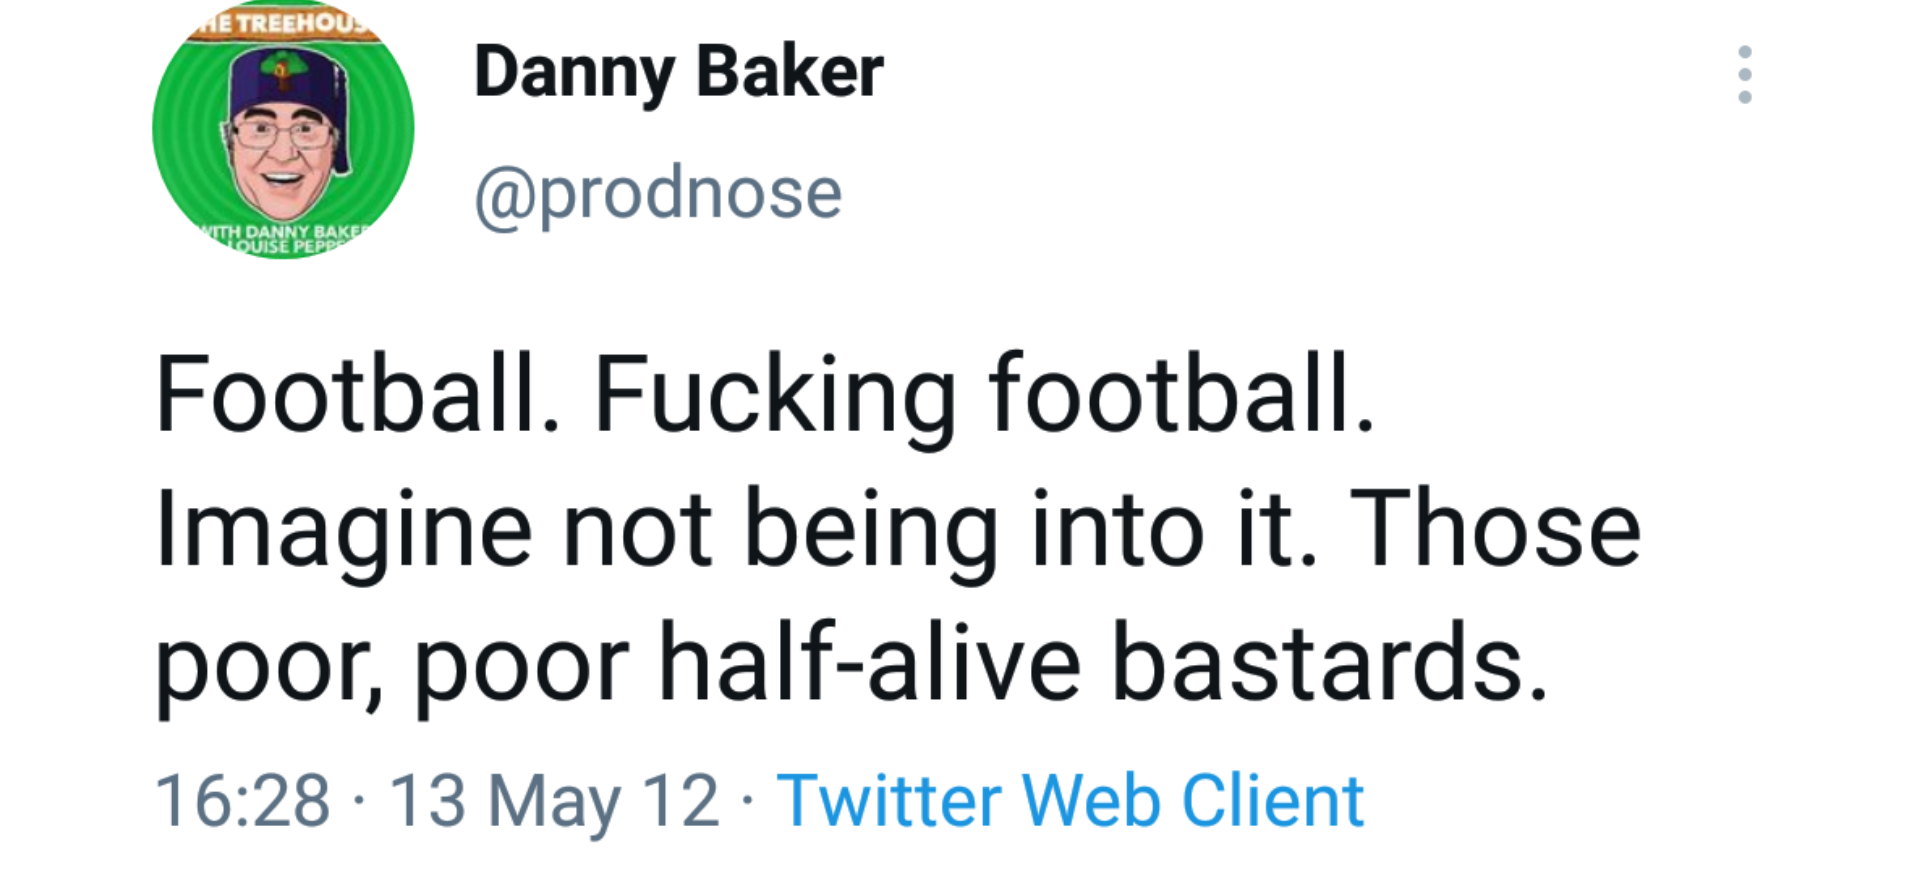
Task: Click Danny Baker's green profile avatar
Action: (283, 129)
